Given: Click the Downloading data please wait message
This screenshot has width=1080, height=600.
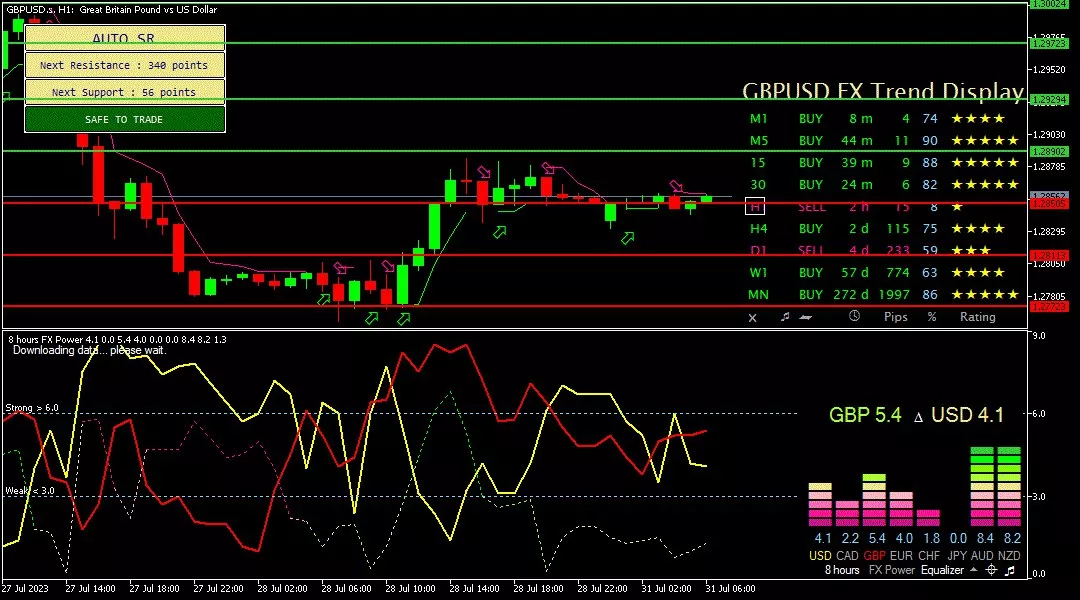Looking at the screenshot, I should coord(90,350).
